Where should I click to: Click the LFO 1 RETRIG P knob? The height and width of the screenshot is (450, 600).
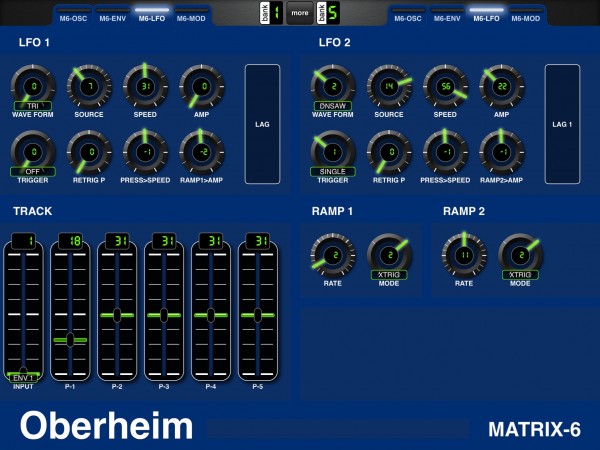[x=89, y=152]
